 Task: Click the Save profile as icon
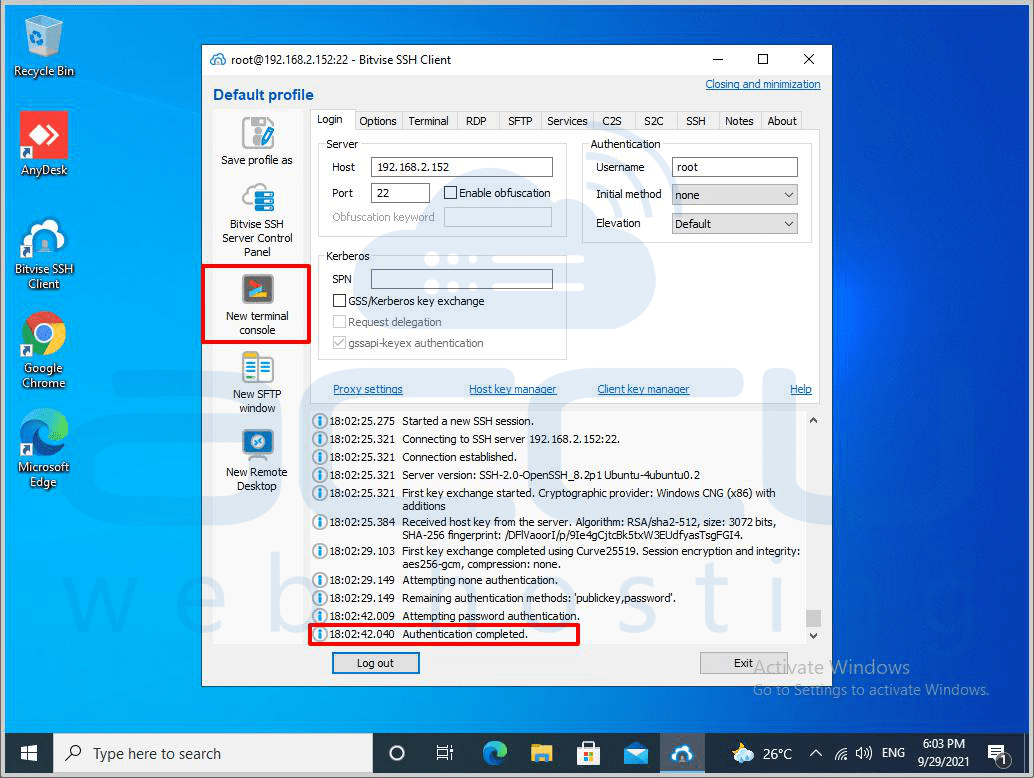[x=257, y=133]
